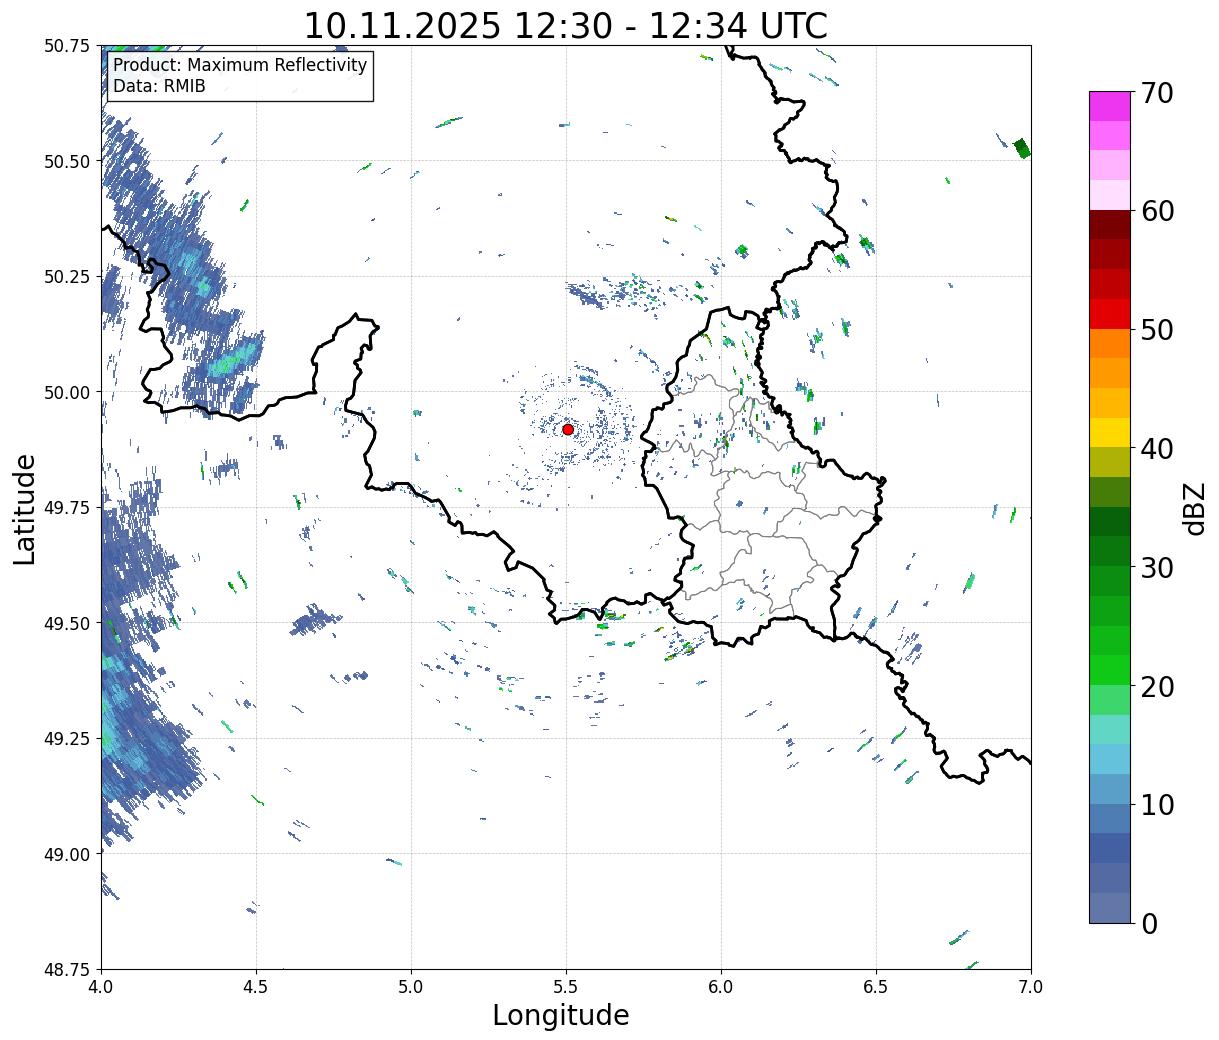Click the magenta top segment of the colorbar
The width and height of the screenshot is (1219, 1040).
point(1110,106)
